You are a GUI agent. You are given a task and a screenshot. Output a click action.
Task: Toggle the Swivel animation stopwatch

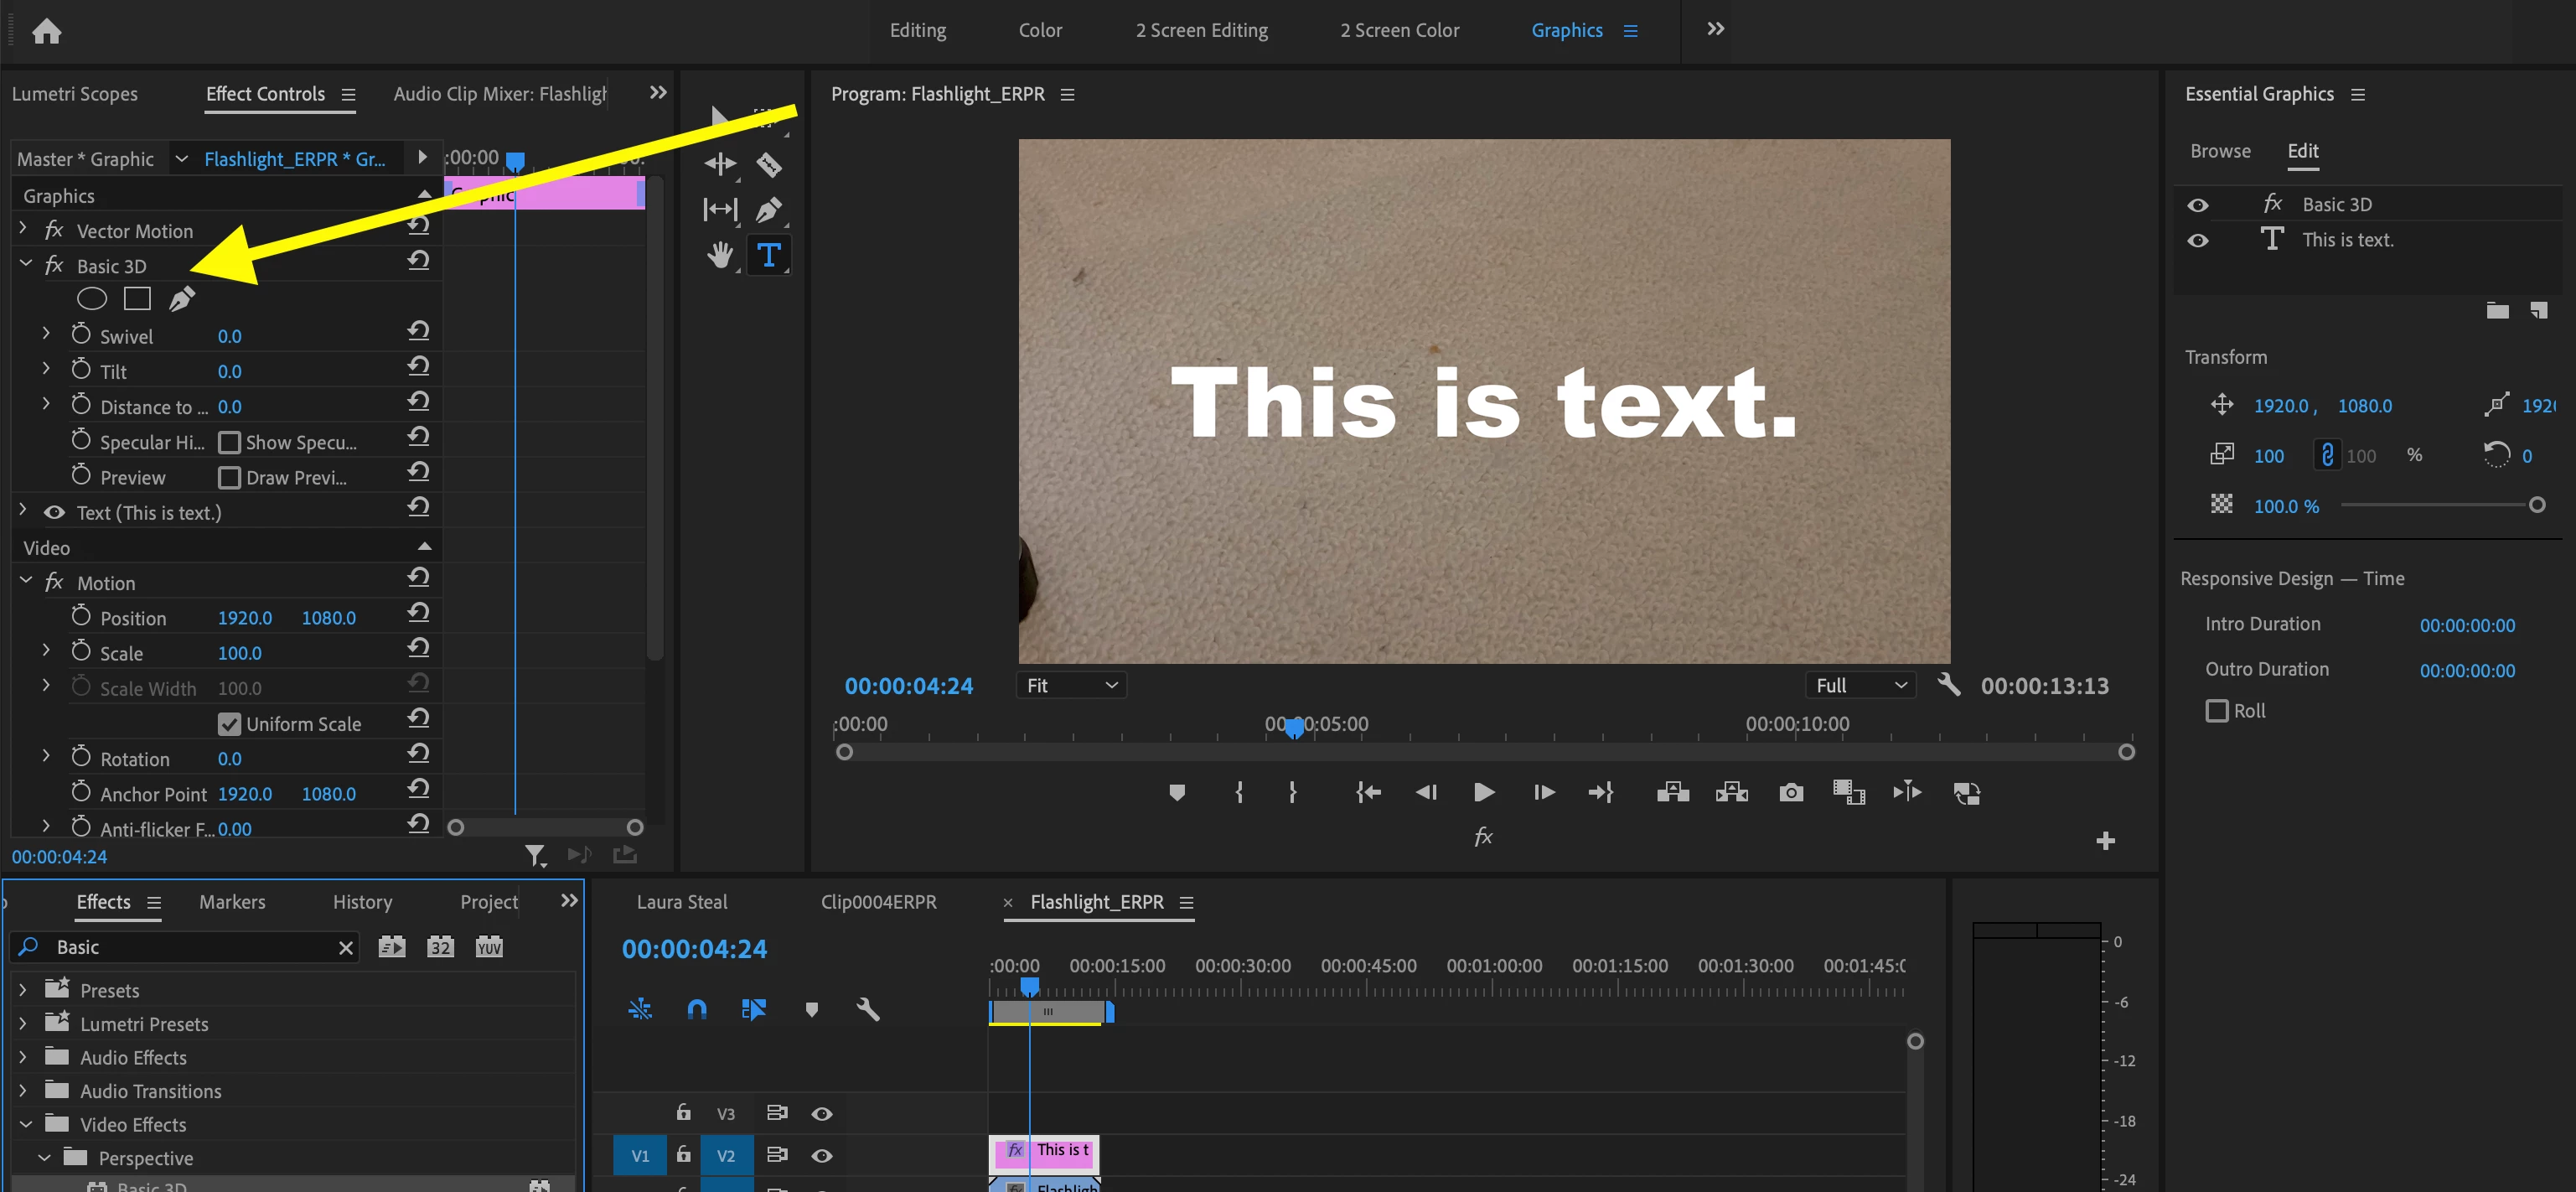tap(81, 335)
